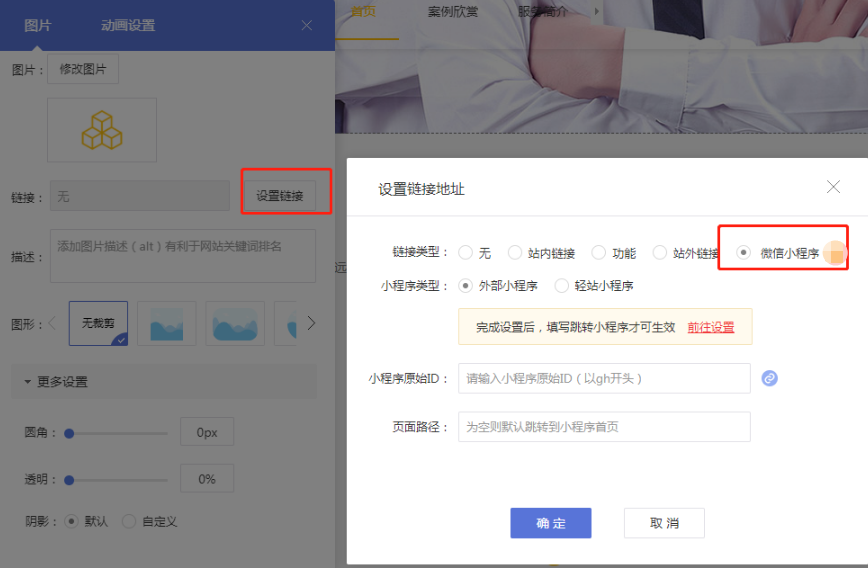Click the nav bar right arrow
This screenshot has width=868, height=568.
[x=597, y=11]
